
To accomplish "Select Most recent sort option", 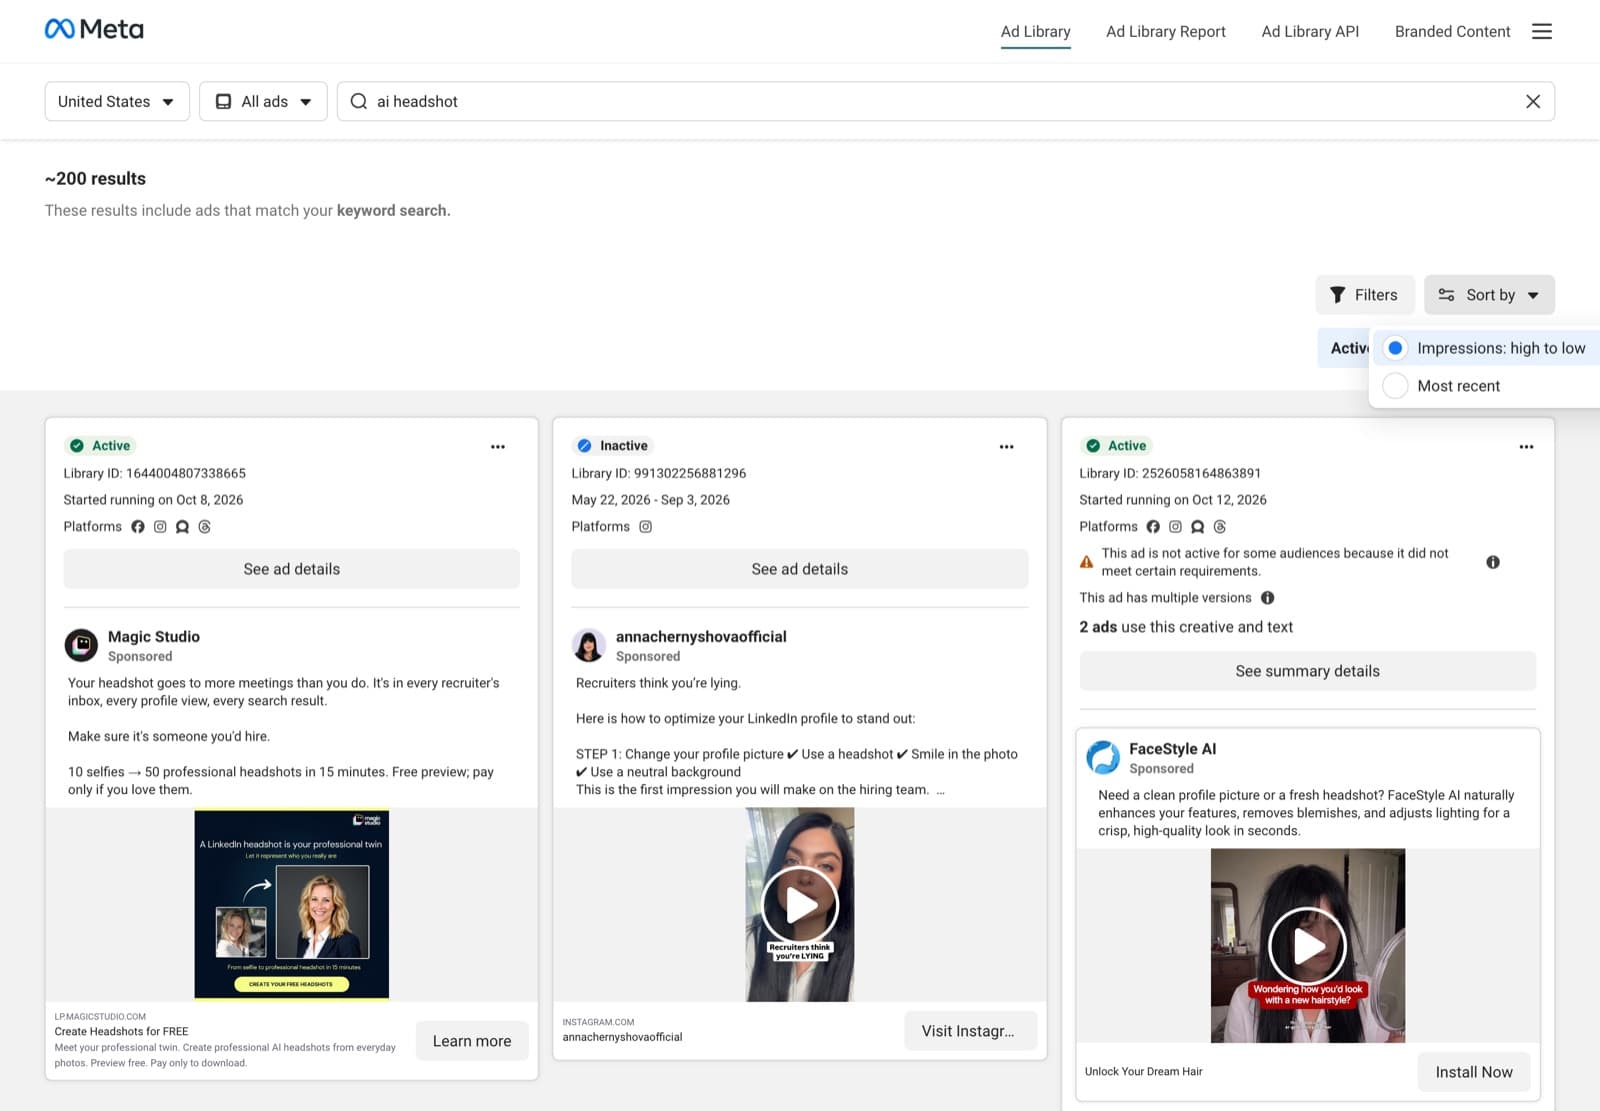I will [1487, 386].
